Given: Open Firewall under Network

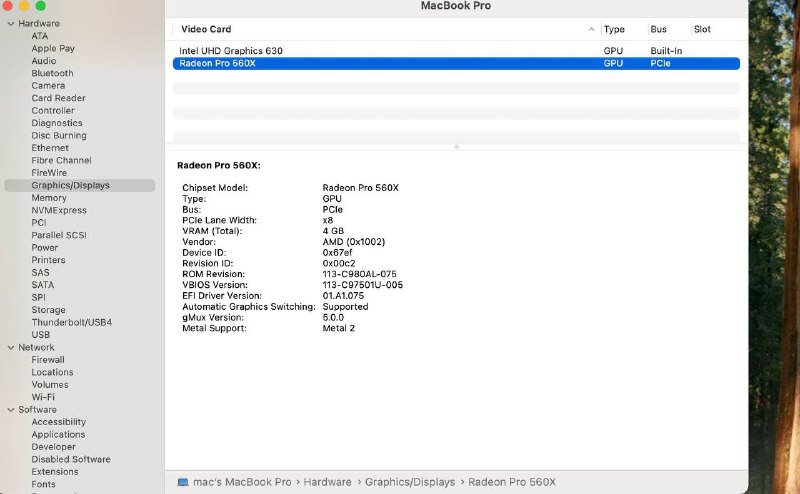Looking at the screenshot, I should click(x=48, y=360).
